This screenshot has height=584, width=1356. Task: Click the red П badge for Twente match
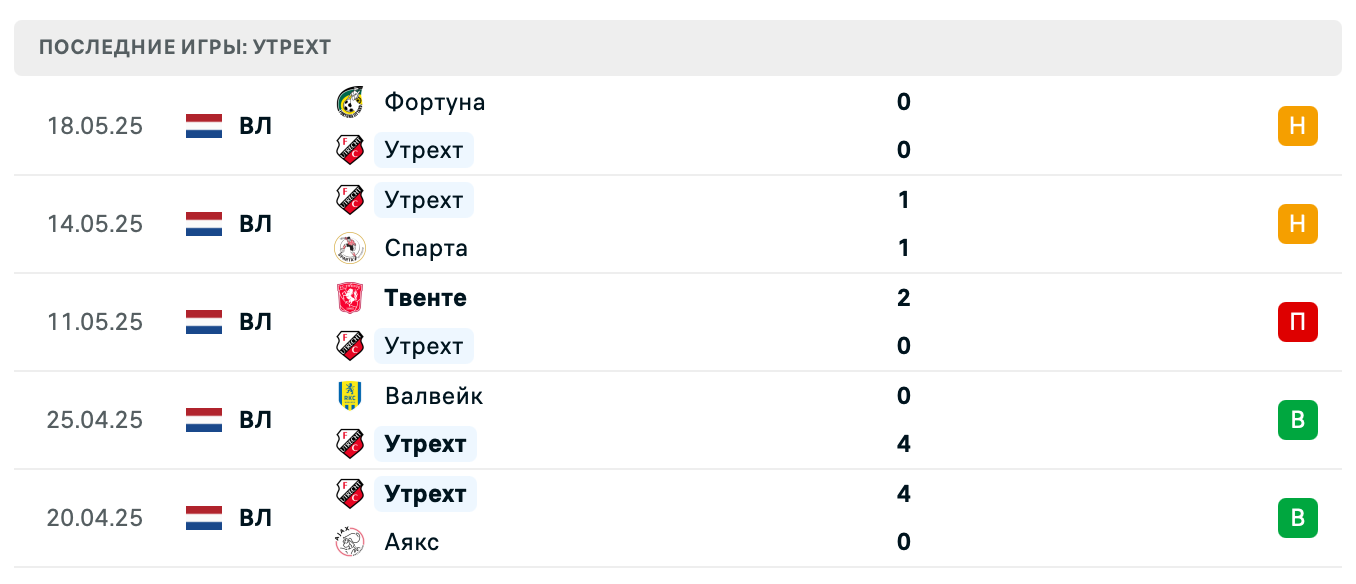point(1298,322)
